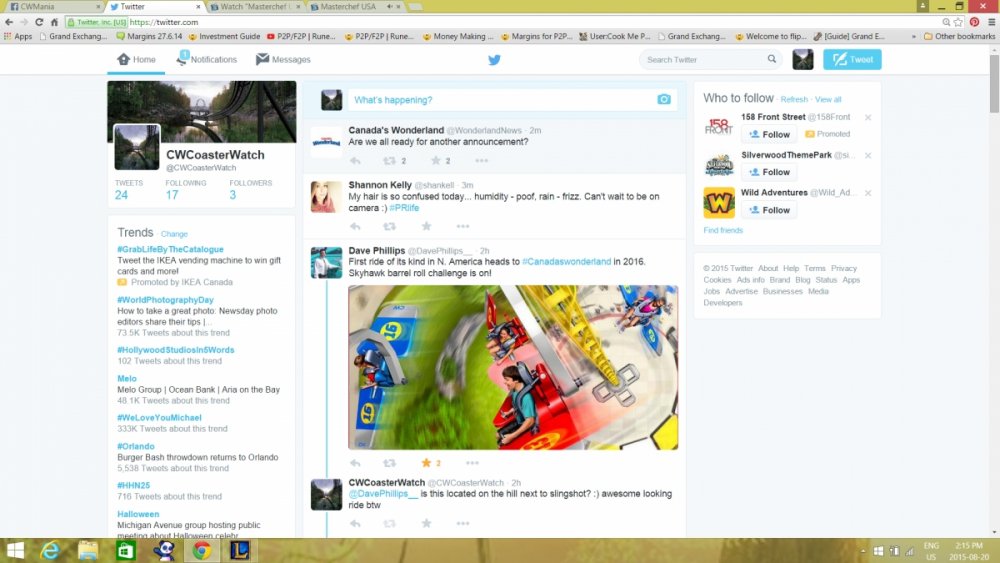Click the search magnifier in Search Twitter
The height and width of the screenshot is (563, 1000).
[x=772, y=59]
